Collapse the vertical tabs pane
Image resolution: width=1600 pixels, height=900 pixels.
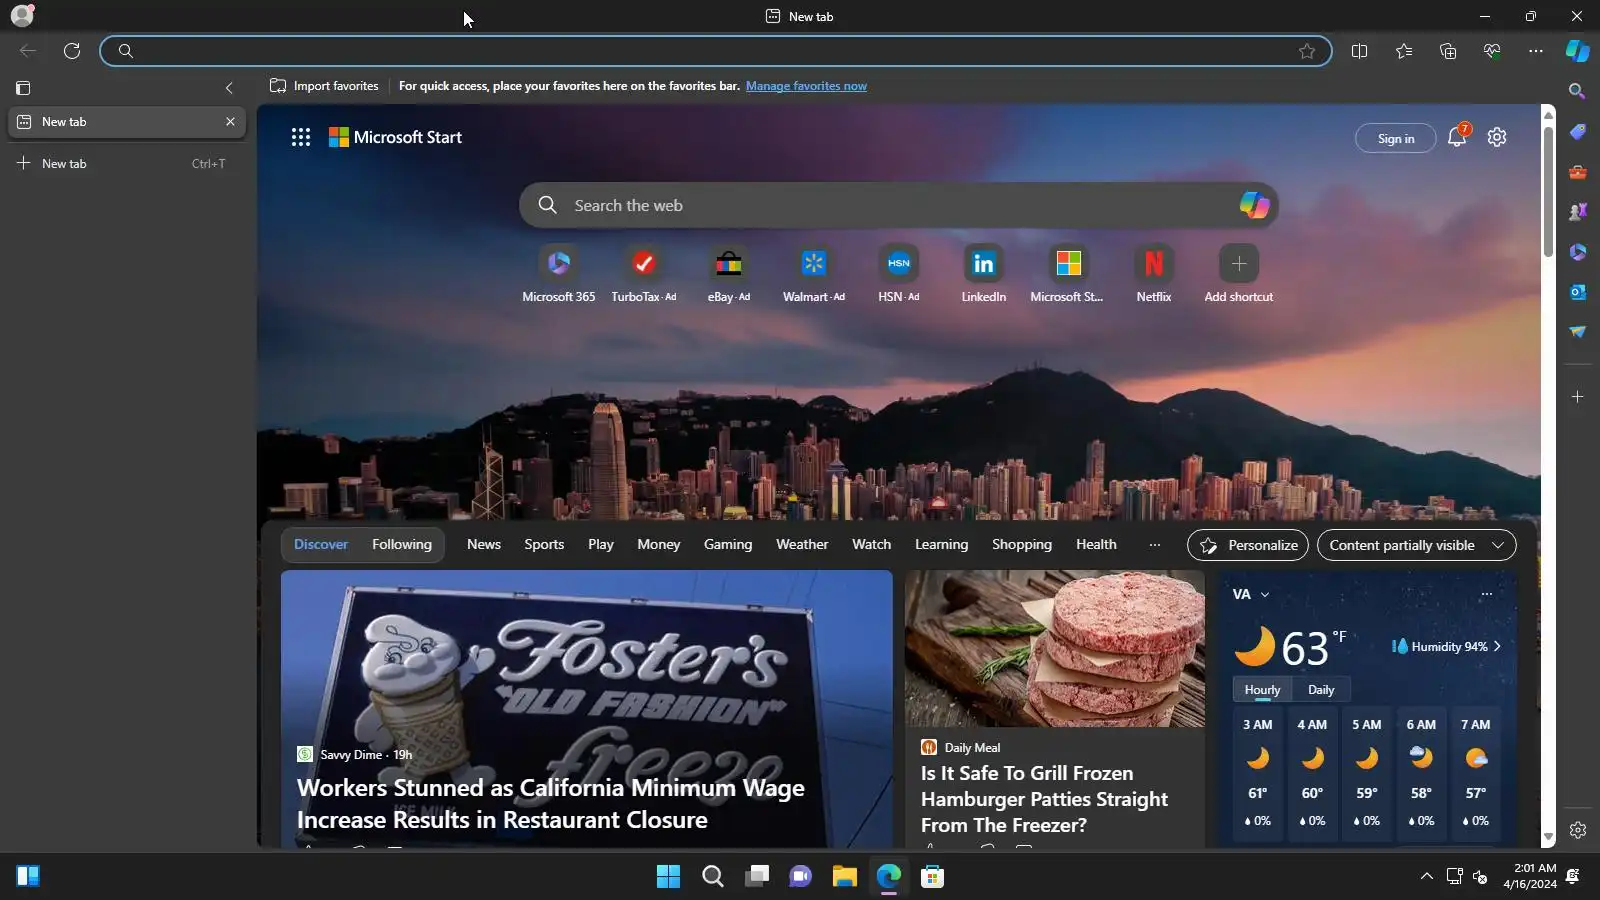pyautogui.click(x=229, y=88)
